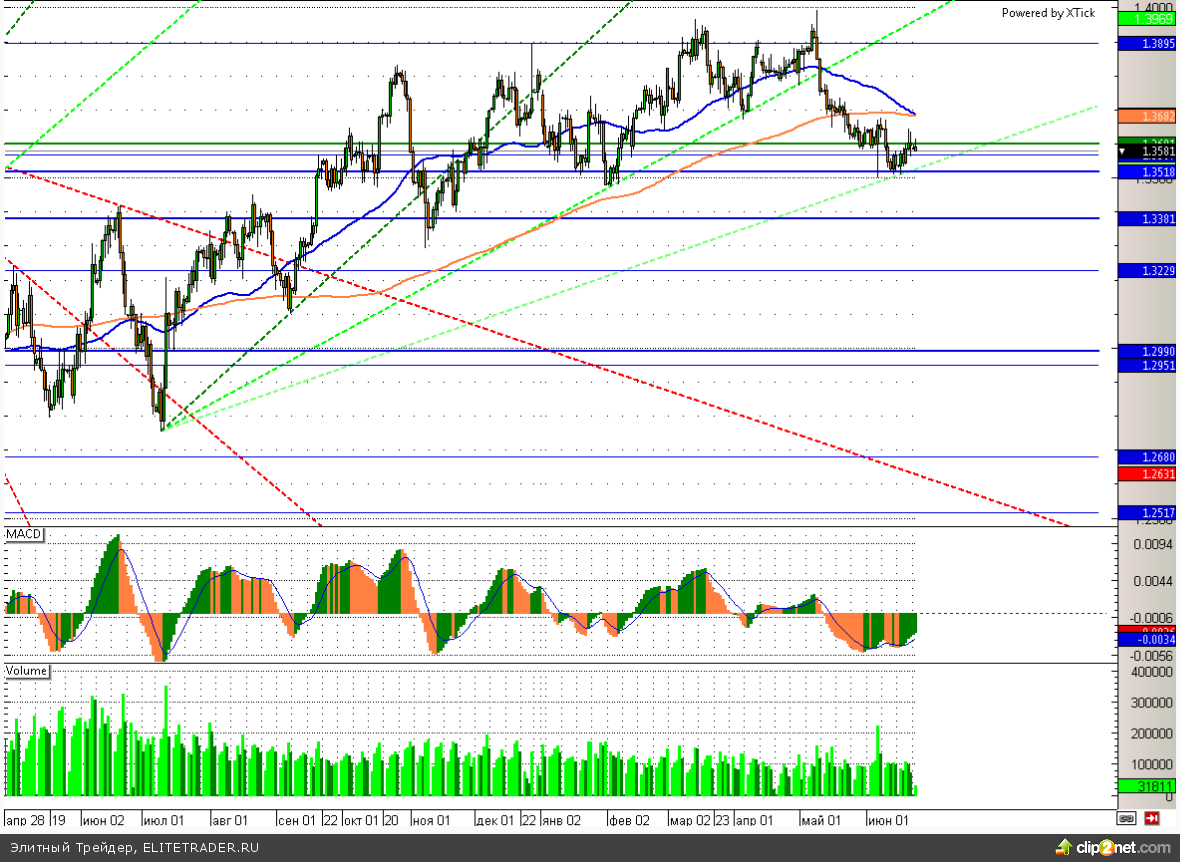Click the 'июл 01' date label
Screen dimensions: 1180x862
coord(164,820)
